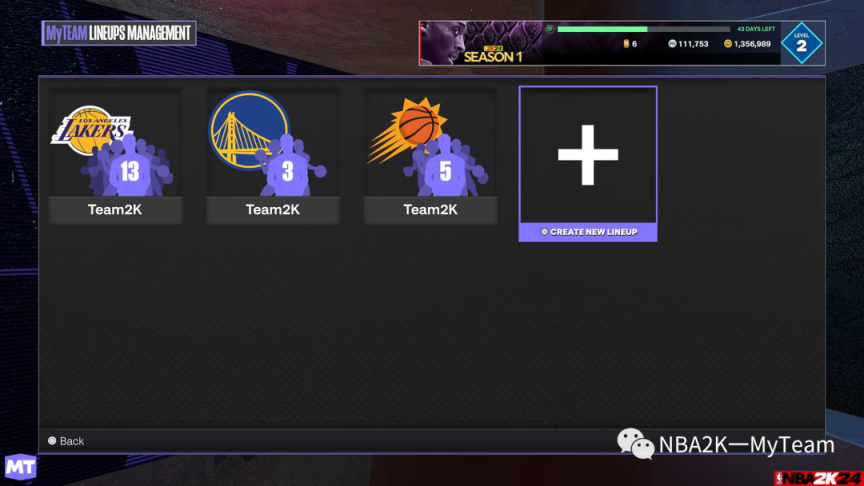
Task: Click the token card icon
Action: pyautogui.click(x=626, y=44)
